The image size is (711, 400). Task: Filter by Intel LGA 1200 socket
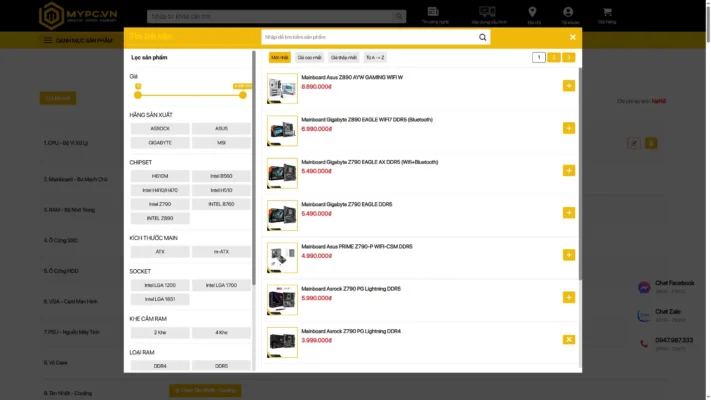click(160, 285)
